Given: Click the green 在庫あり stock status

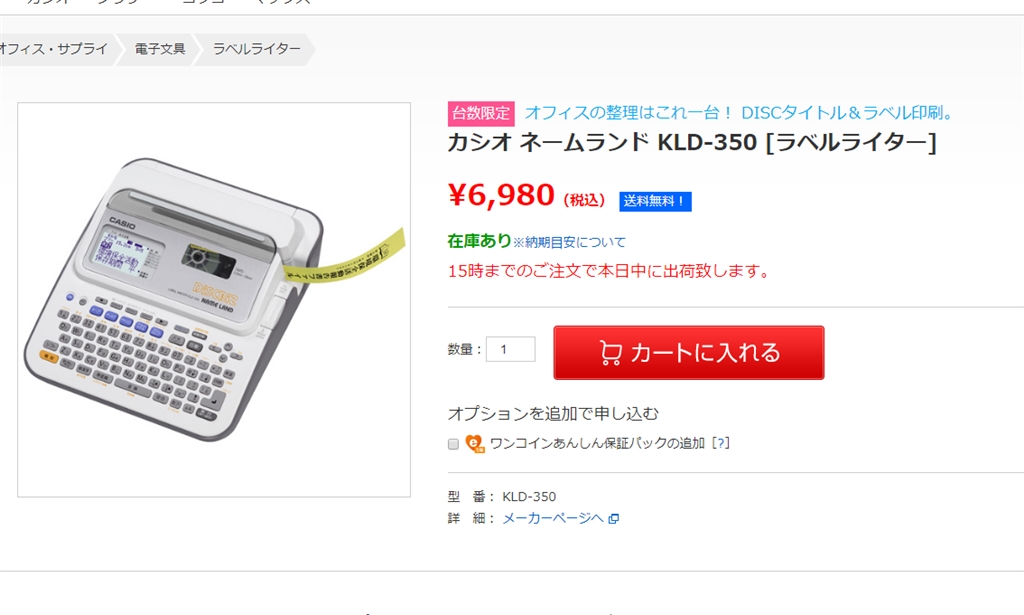Looking at the screenshot, I should pos(479,241).
